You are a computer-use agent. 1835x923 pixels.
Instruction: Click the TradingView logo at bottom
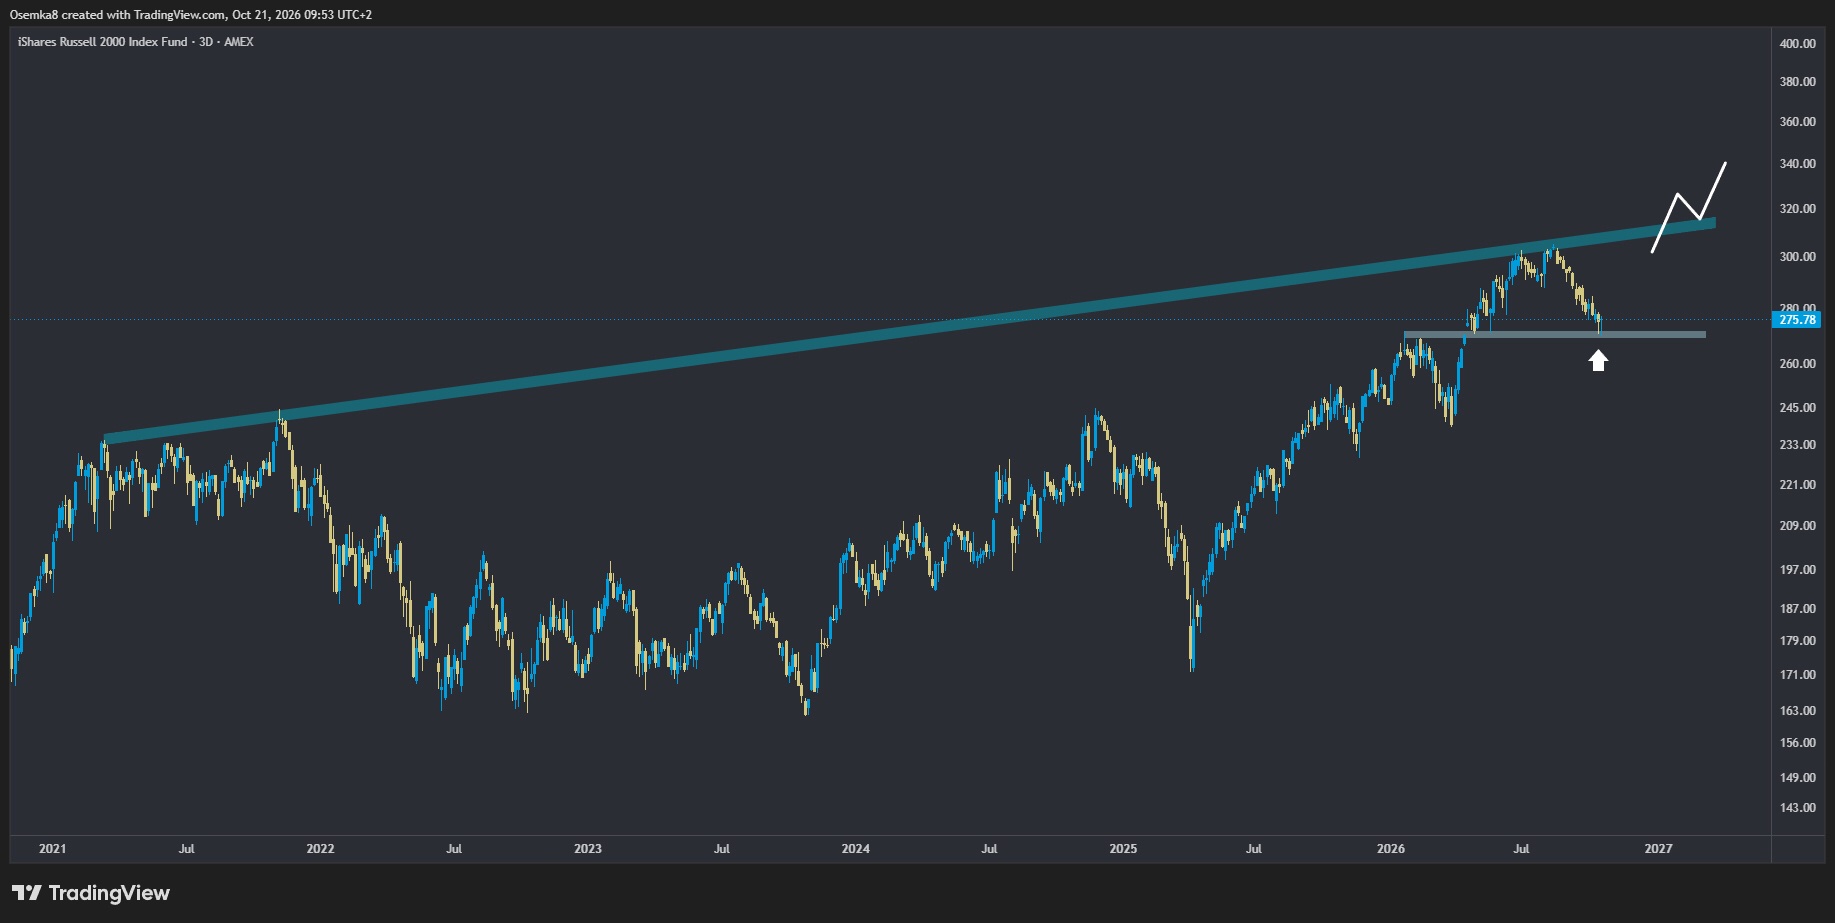(91, 893)
